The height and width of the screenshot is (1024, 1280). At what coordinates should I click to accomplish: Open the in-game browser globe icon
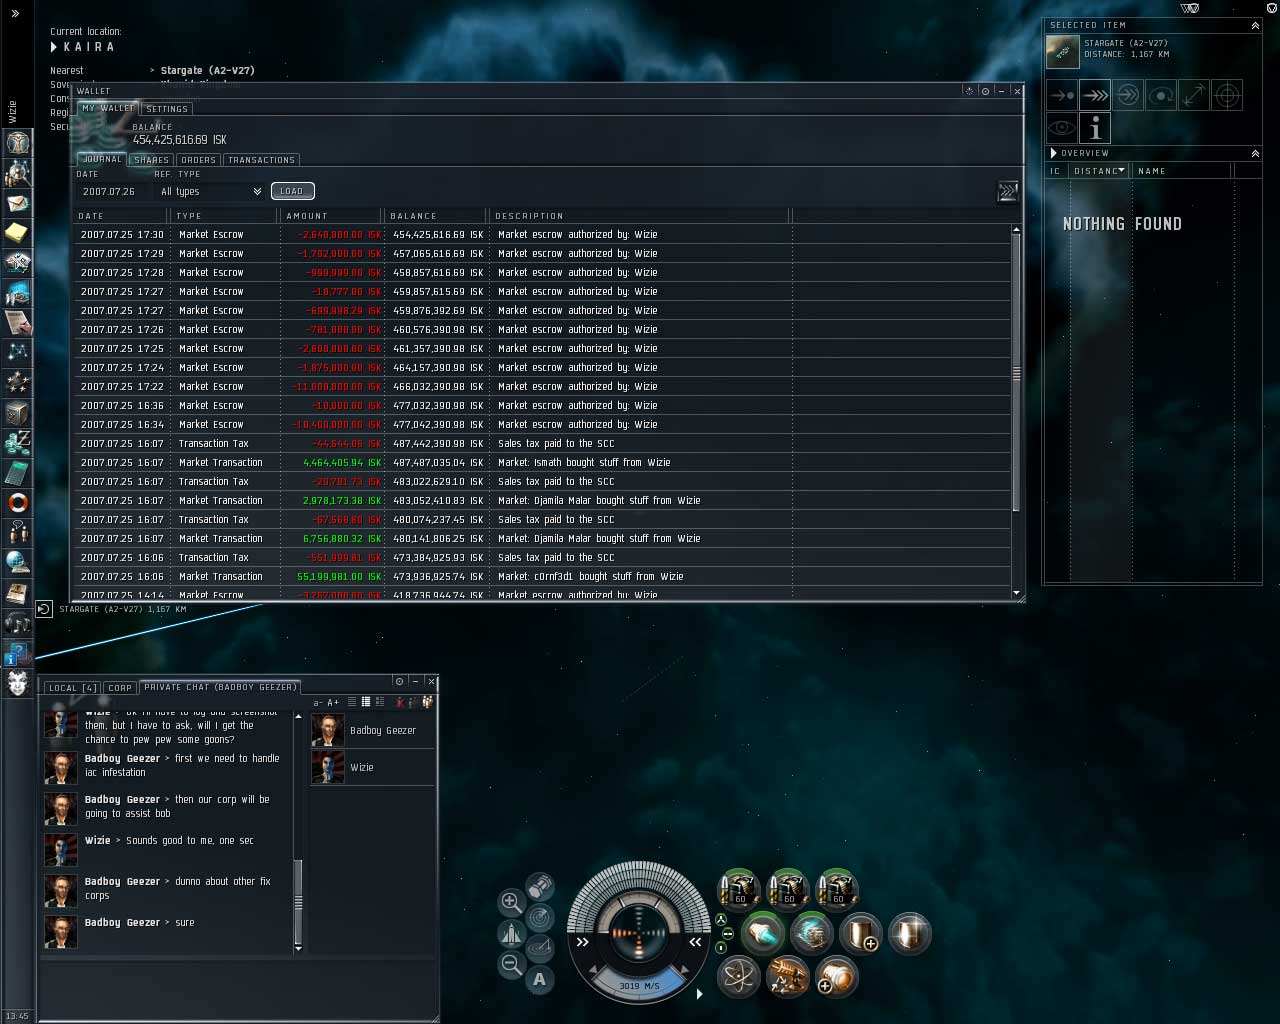pos(18,562)
